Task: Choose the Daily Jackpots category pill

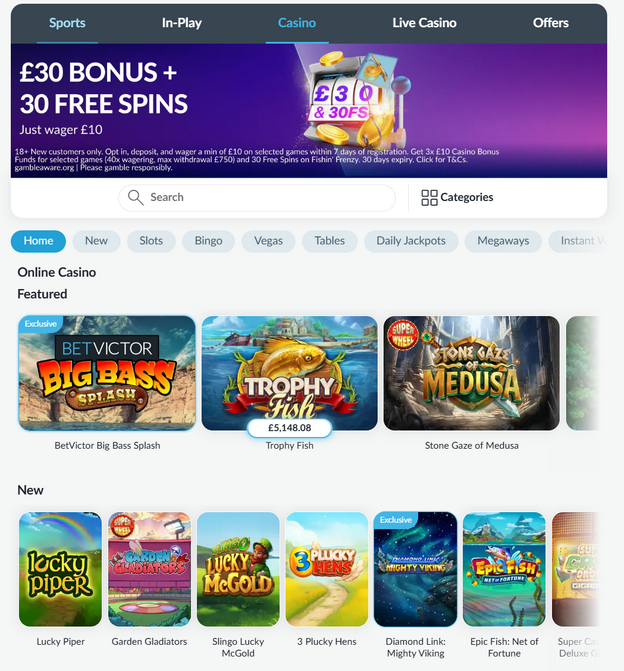Action: pos(411,241)
